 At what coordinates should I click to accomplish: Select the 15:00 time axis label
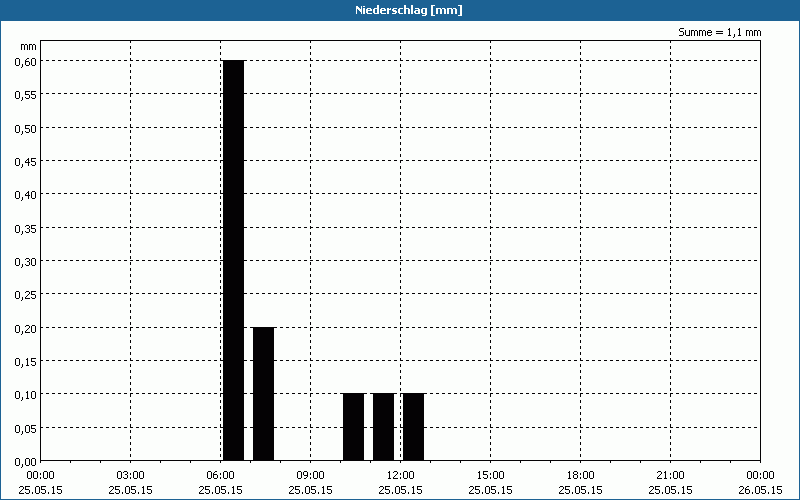pos(490,476)
